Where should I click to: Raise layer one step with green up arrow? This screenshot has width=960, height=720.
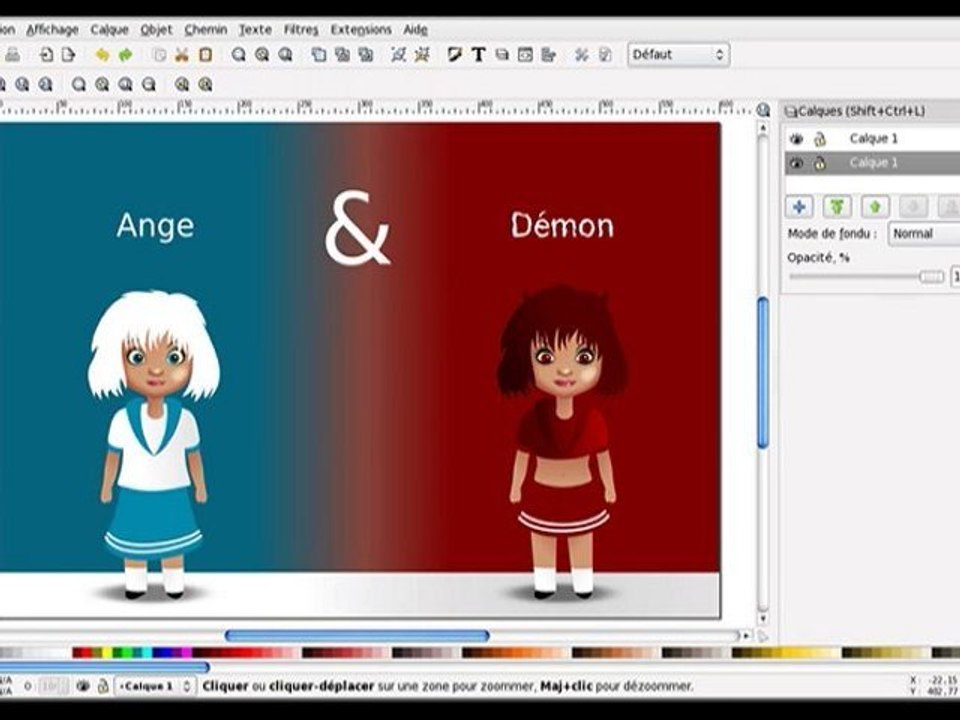(x=875, y=207)
